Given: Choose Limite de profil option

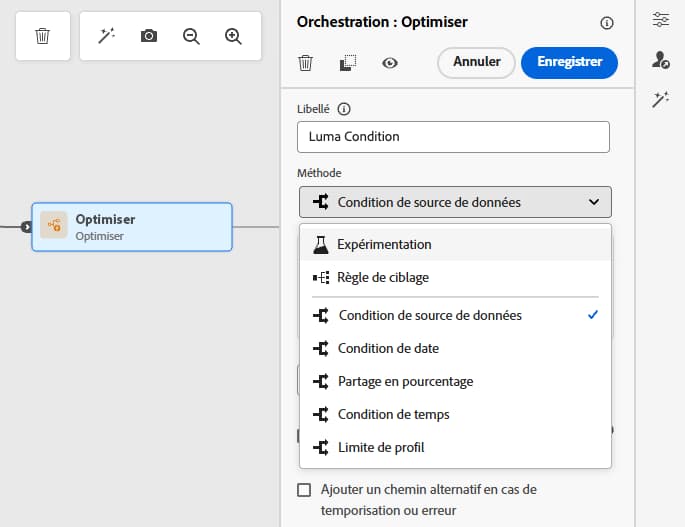Looking at the screenshot, I should 455,447.
